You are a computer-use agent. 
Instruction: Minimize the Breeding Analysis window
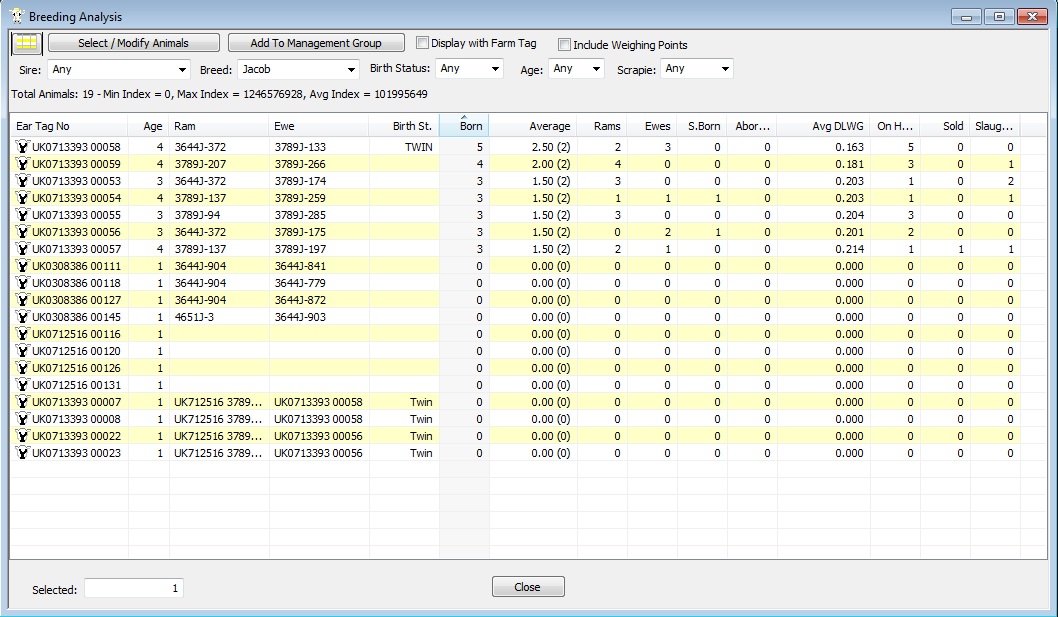966,17
